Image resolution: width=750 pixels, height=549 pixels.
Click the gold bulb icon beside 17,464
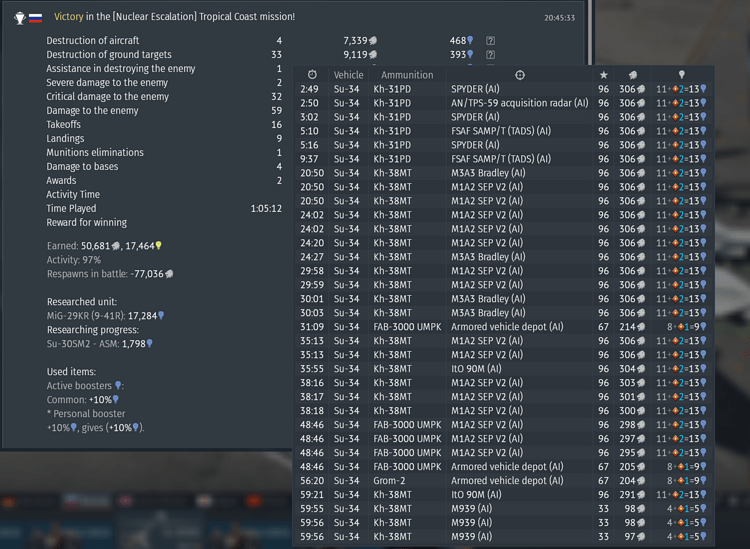(158, 246)
